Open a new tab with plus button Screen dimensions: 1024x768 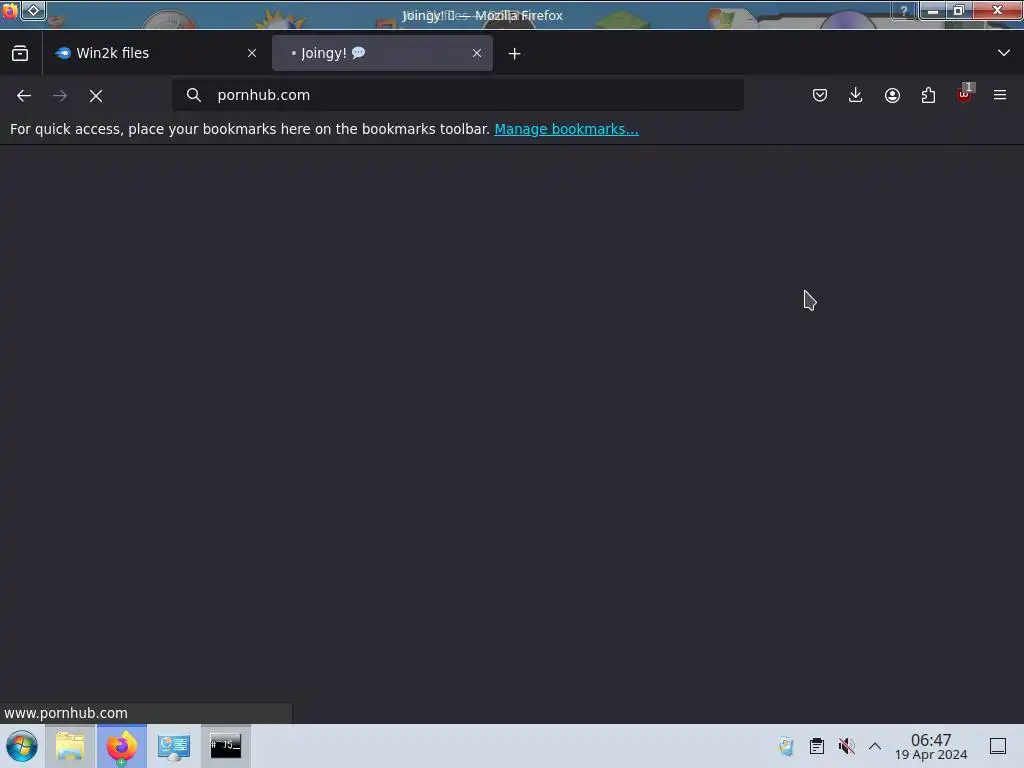tap(515, 54)
